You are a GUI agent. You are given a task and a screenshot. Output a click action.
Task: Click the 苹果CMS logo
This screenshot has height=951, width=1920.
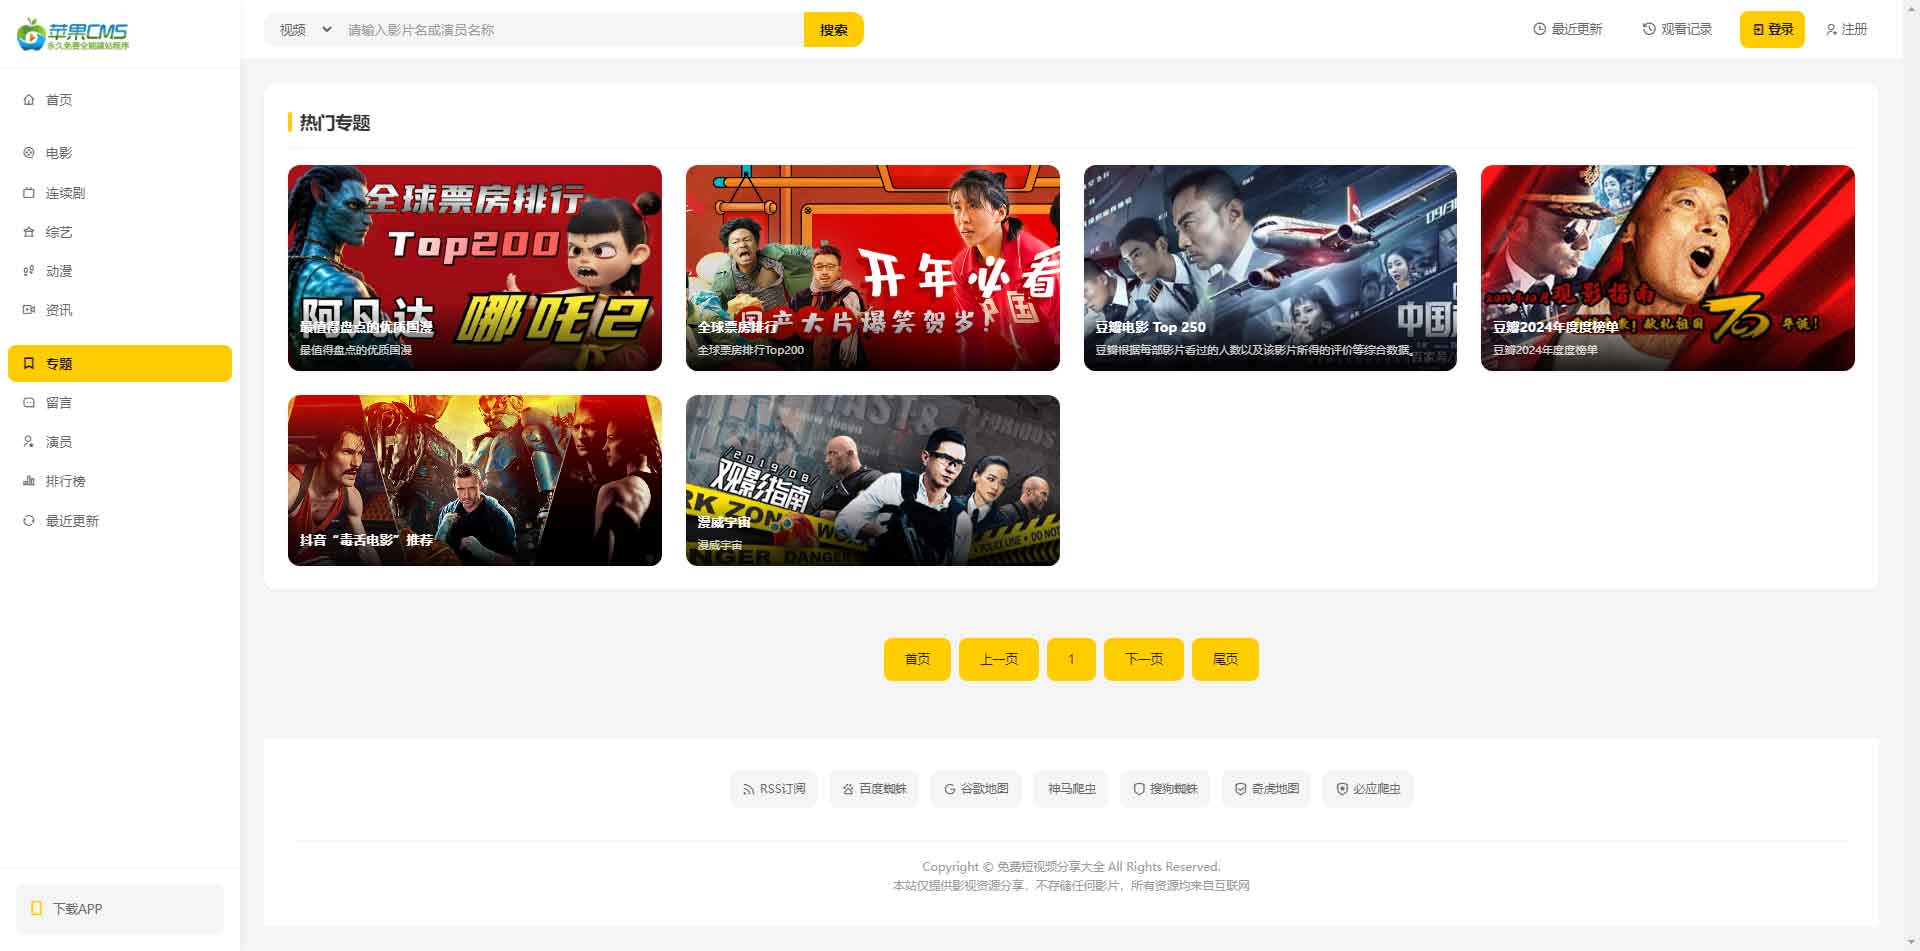[x=73, y=34]
